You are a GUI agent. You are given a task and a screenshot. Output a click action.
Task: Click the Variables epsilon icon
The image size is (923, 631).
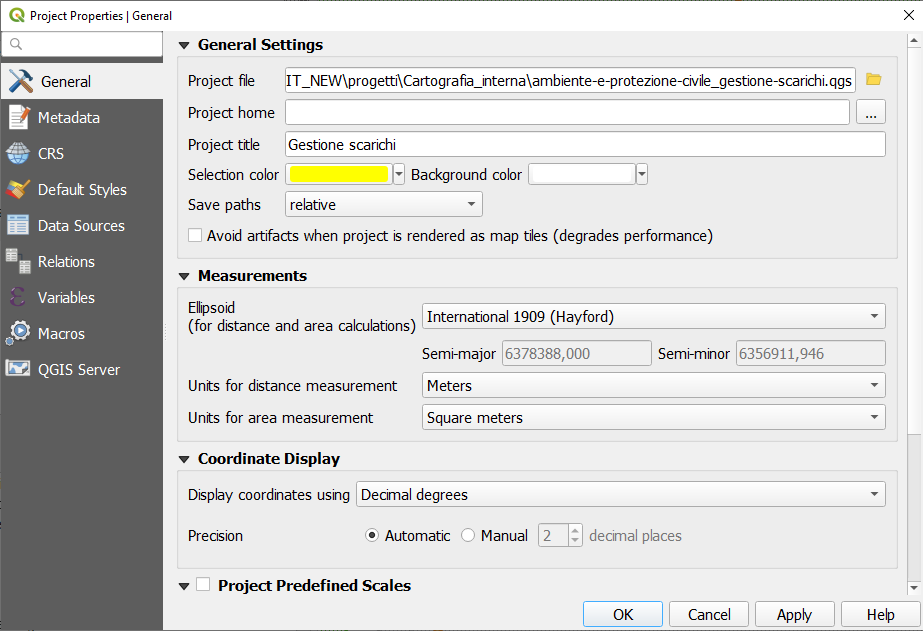click(18, 297)
